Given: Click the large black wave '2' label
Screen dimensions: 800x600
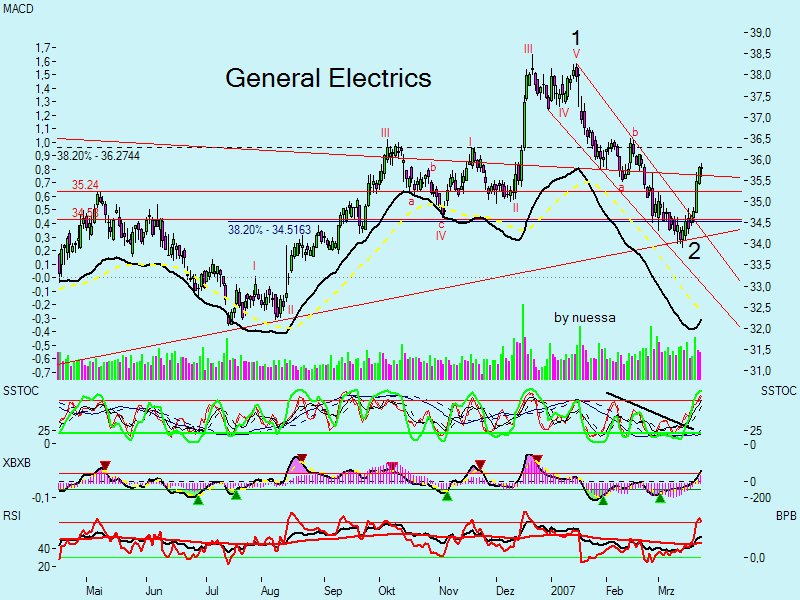Looking at the screenshot, I should (x=694, y=252).
